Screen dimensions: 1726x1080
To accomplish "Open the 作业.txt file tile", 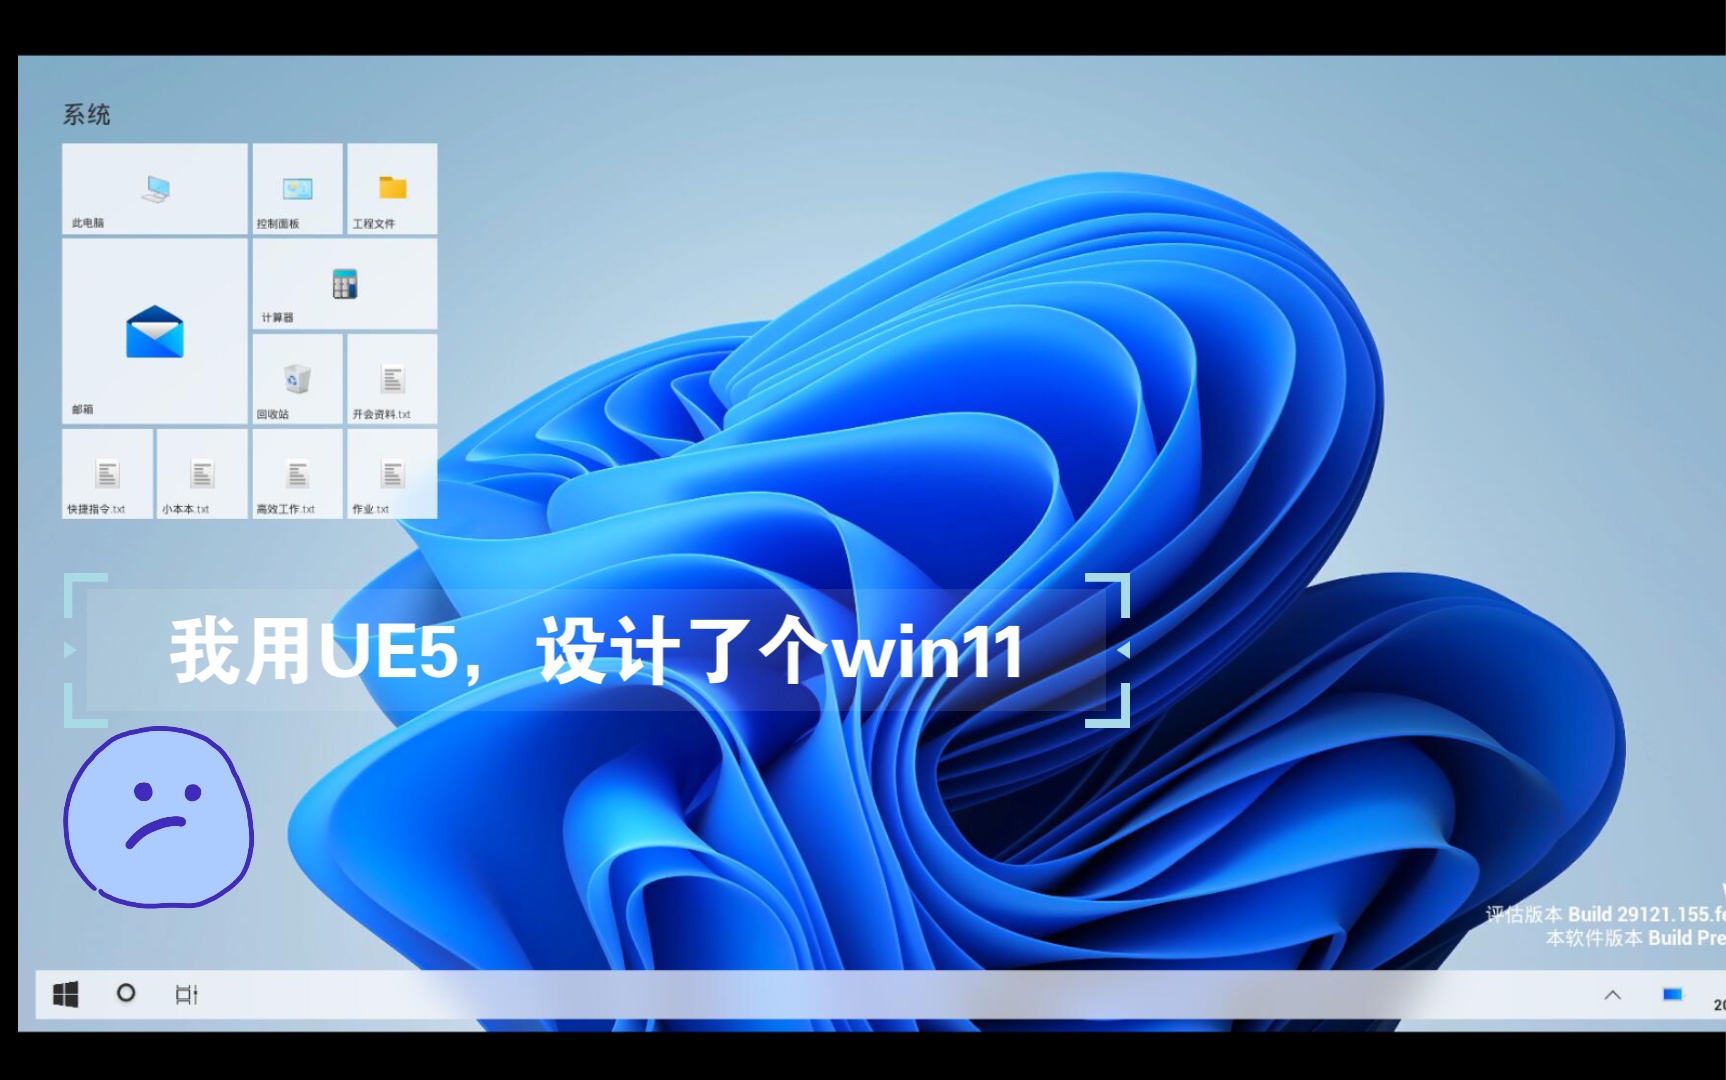I will [392, 474].
